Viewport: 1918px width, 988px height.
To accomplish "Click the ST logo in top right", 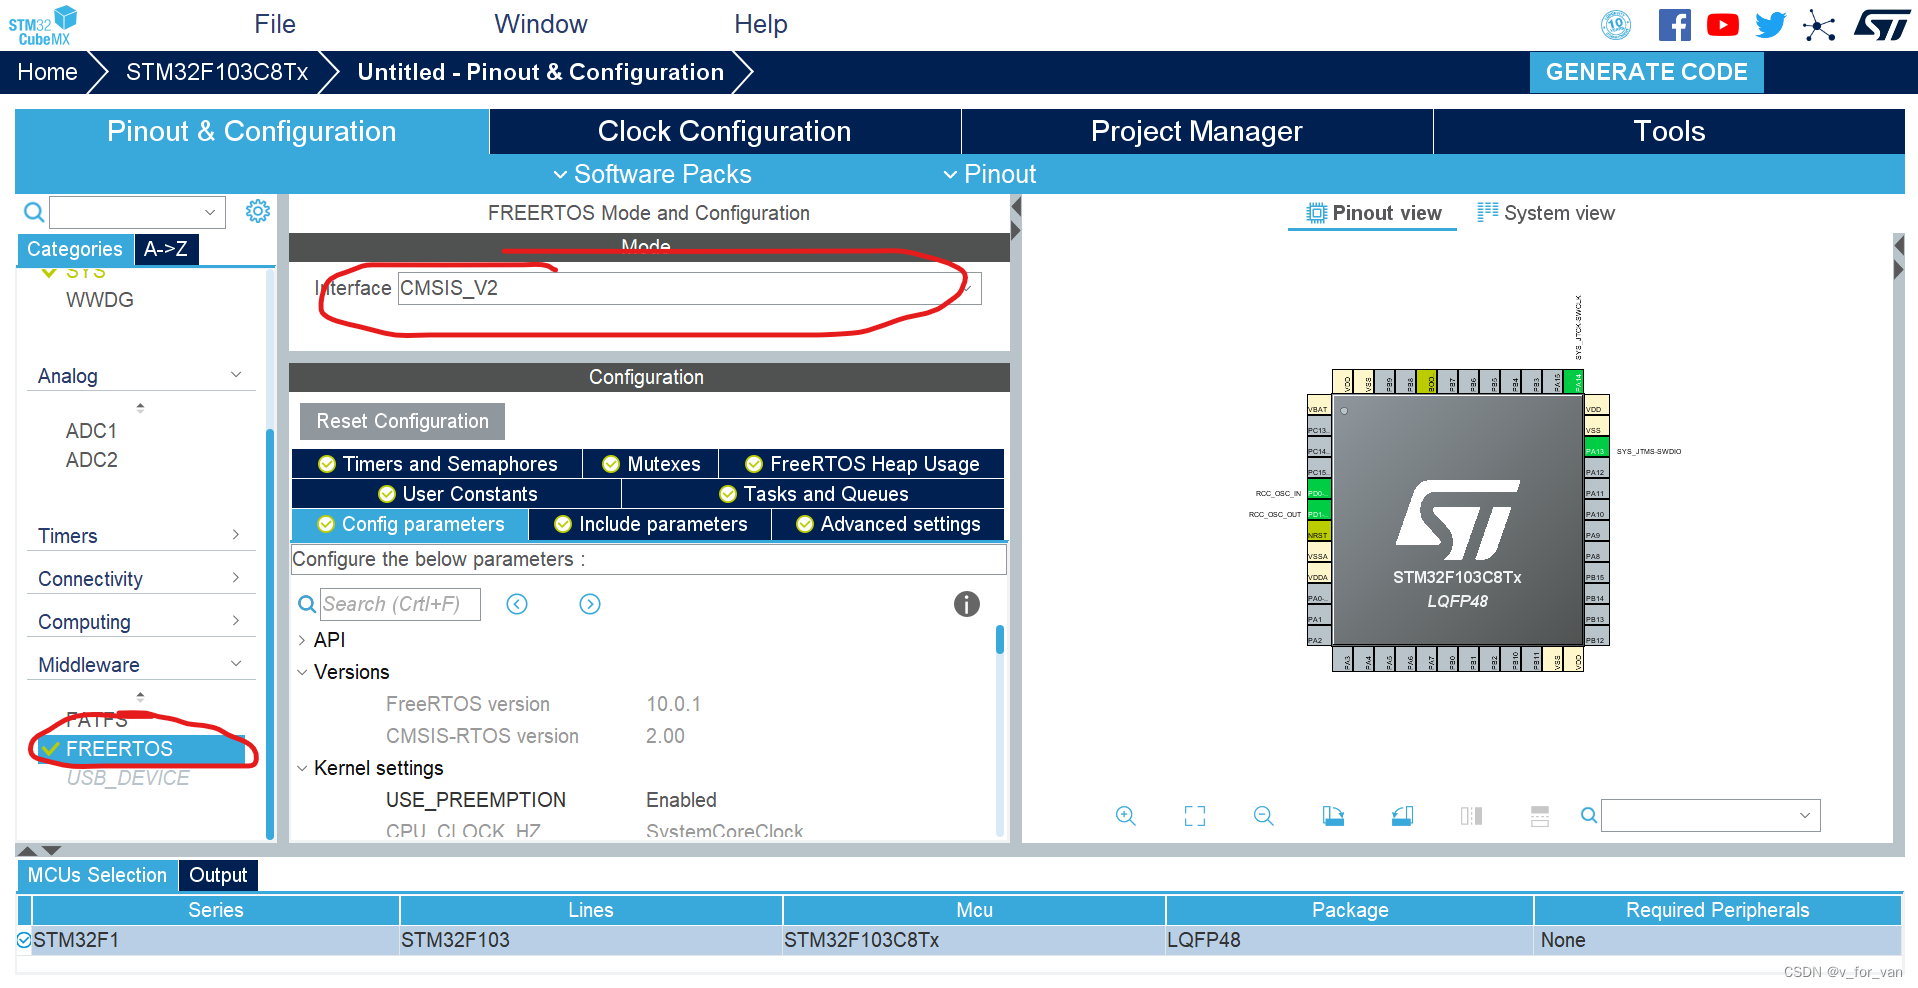I will tap(1881, 25).
